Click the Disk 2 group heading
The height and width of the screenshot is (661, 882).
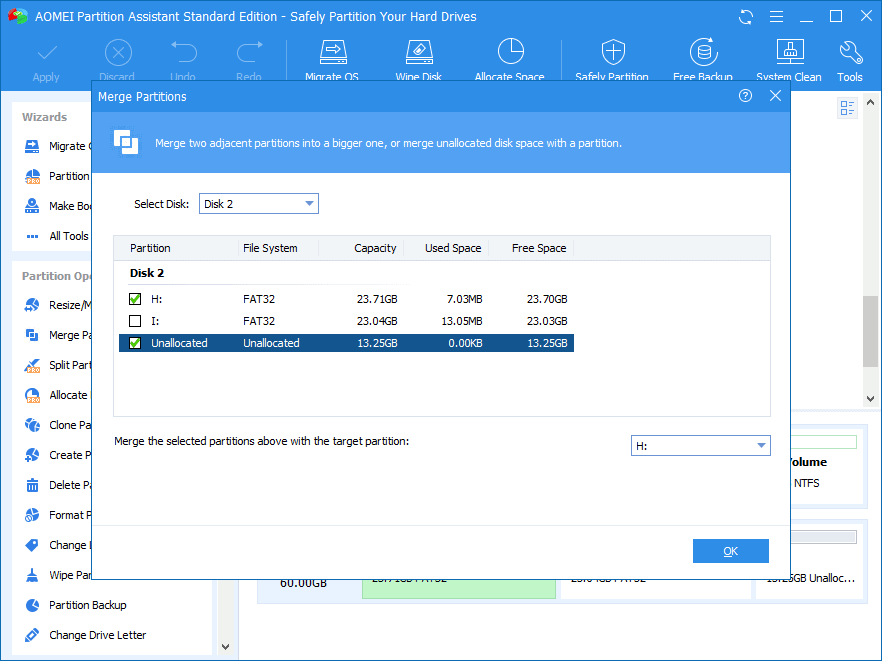147,273
